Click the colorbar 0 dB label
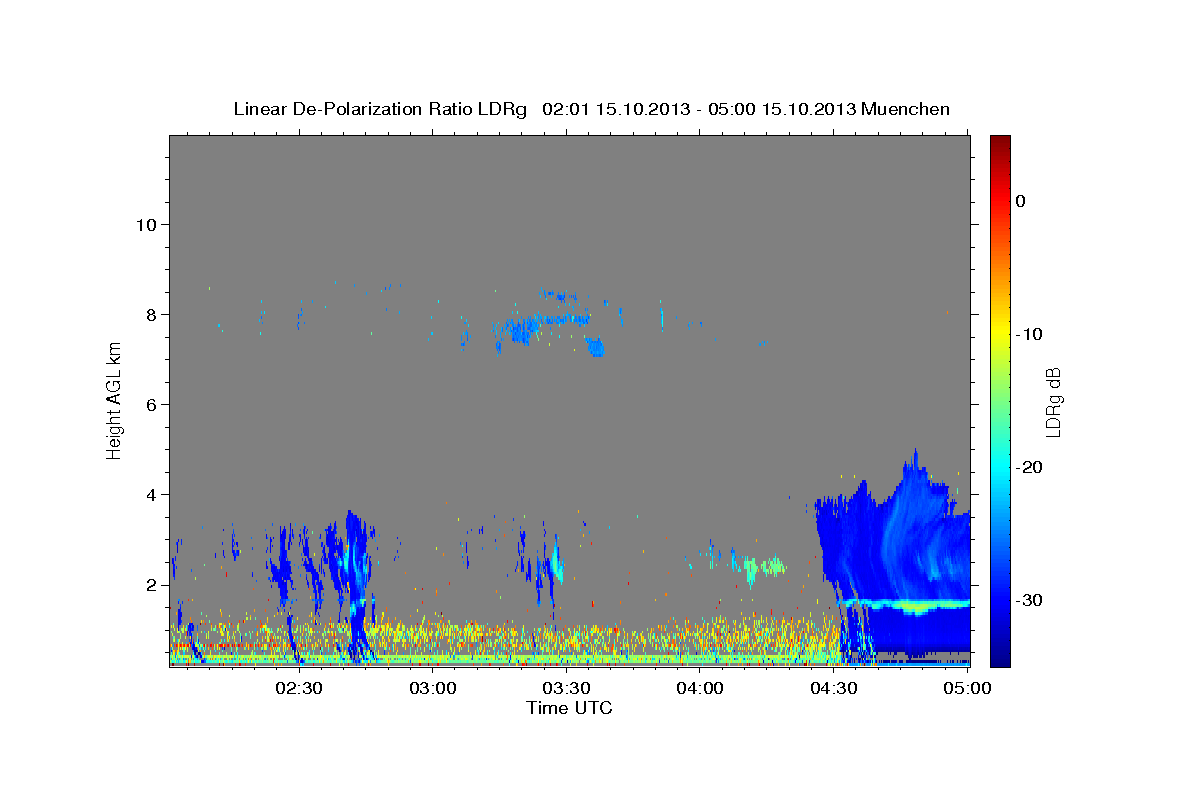This screenshot has width=1200, height=800. [1021, 201]
